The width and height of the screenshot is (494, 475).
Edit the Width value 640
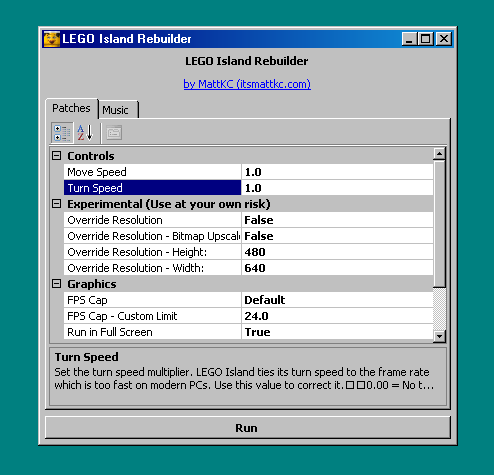click(x=337, y=268)
